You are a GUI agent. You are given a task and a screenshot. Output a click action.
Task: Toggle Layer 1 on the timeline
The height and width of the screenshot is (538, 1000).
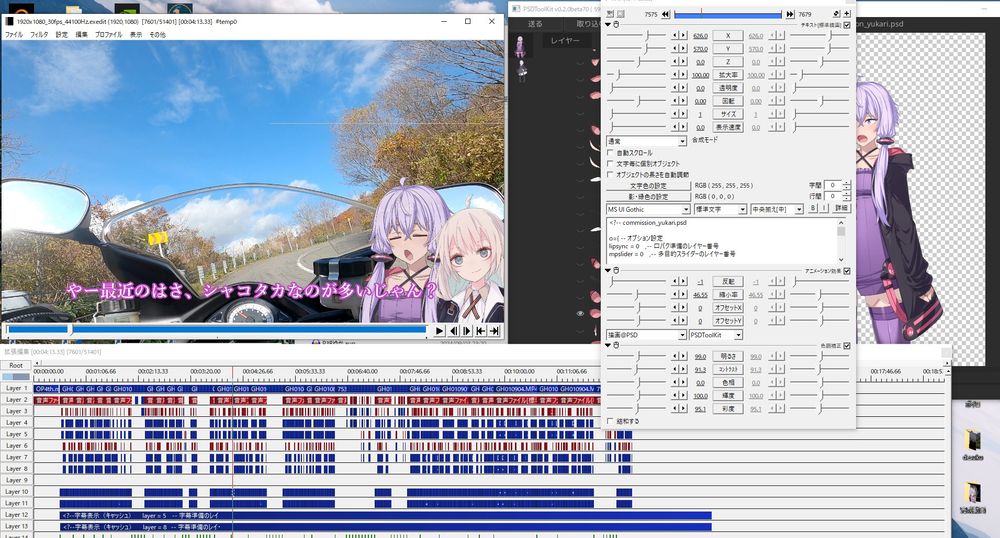pos(17,388)
